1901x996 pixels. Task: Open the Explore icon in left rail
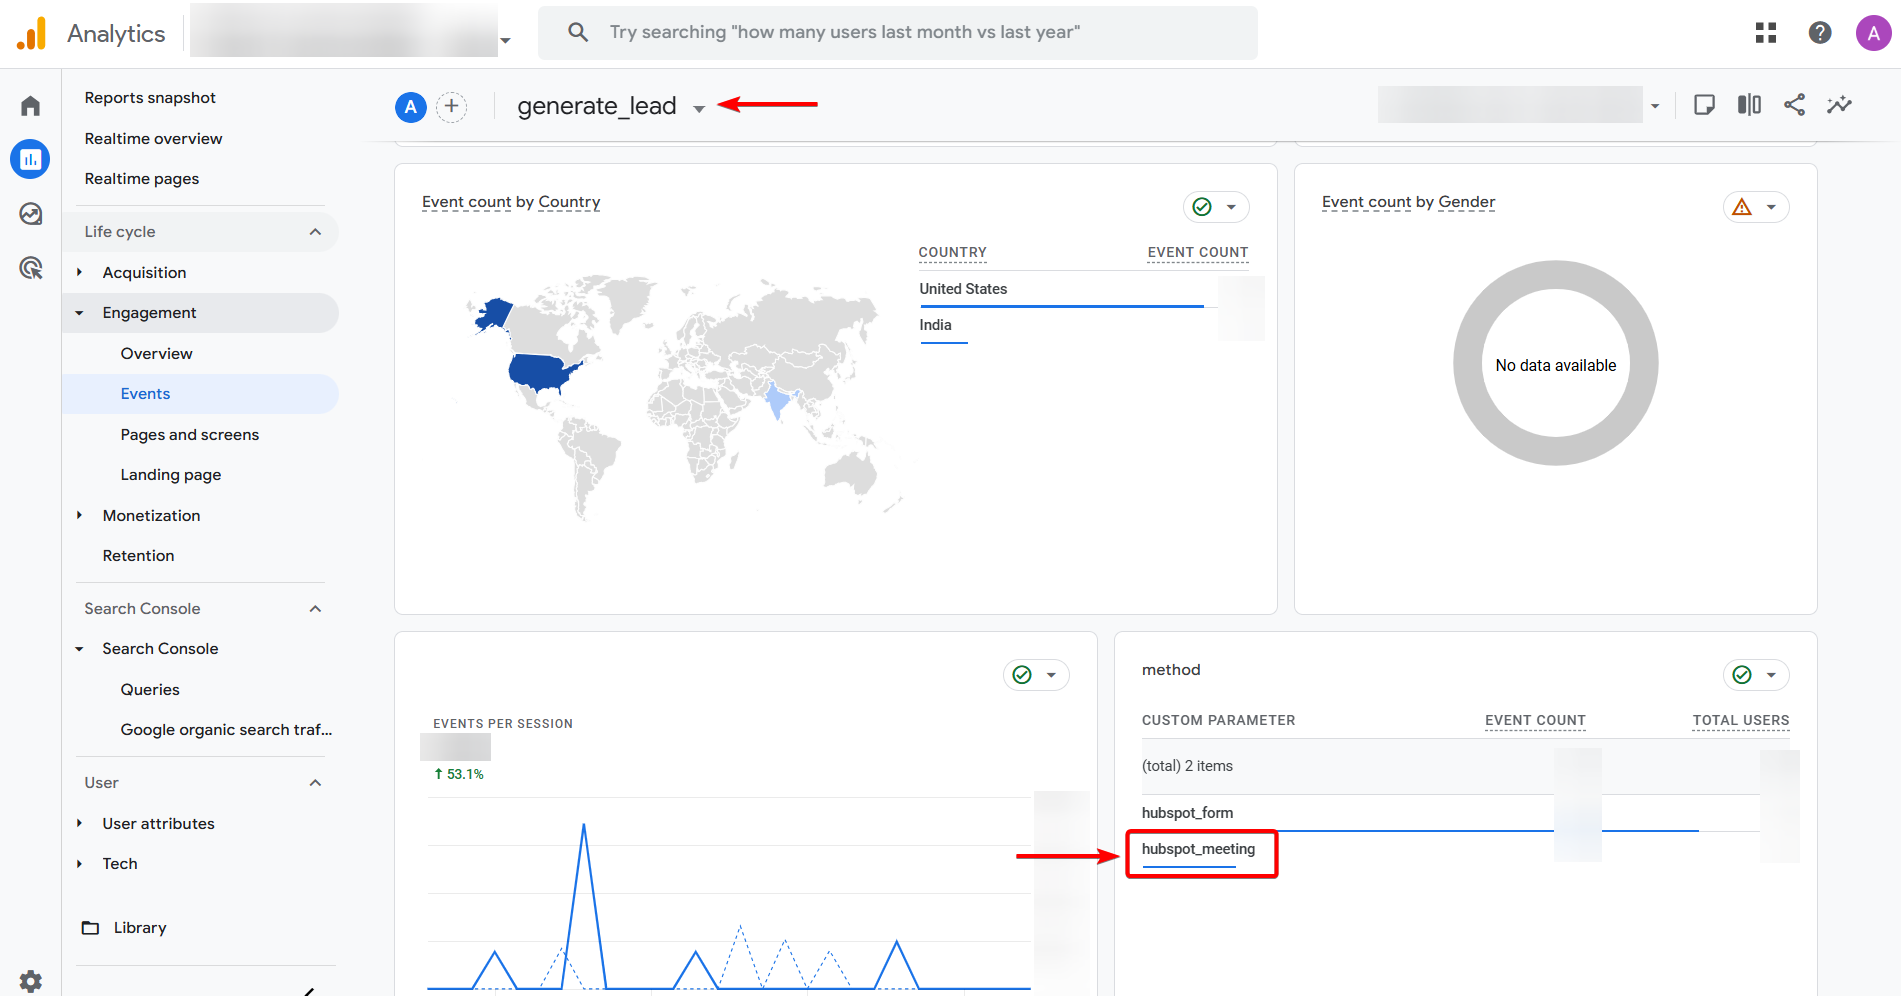point(30,213)
